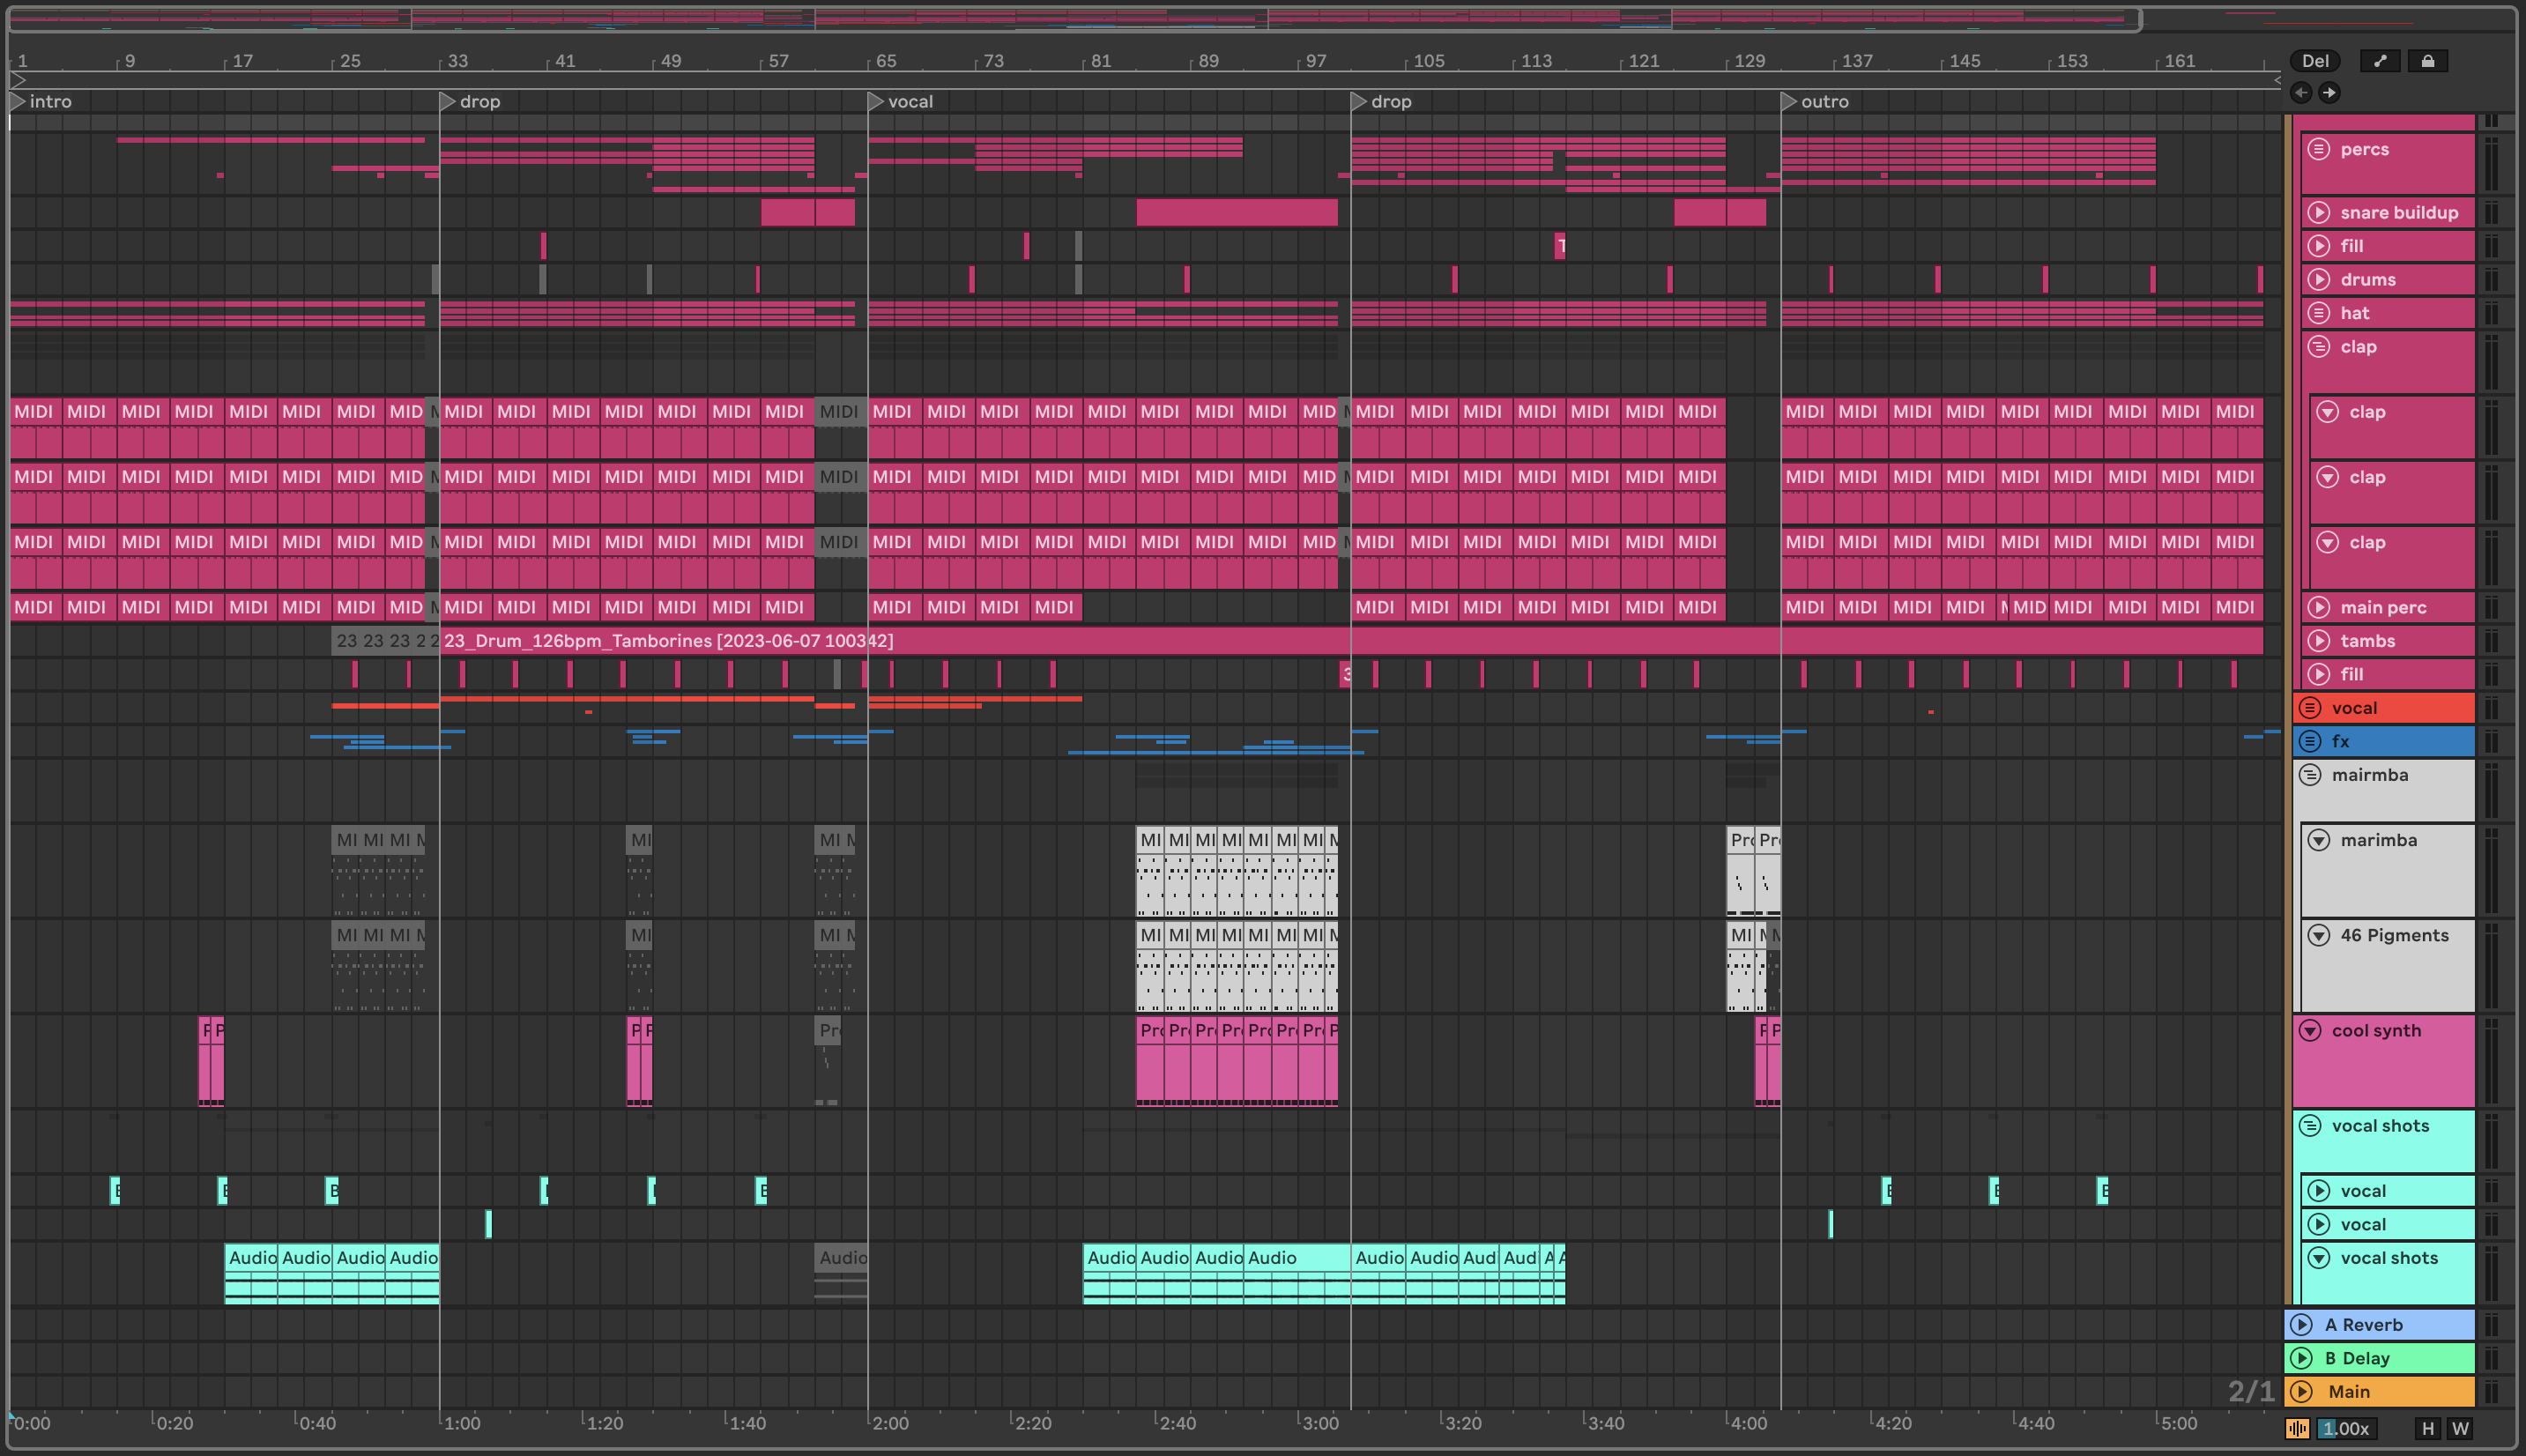Click the Del locator button
Image resolution: width=2526 pixels, height=1456 pixels.
pyautogui.click(x=2315, y=61)
